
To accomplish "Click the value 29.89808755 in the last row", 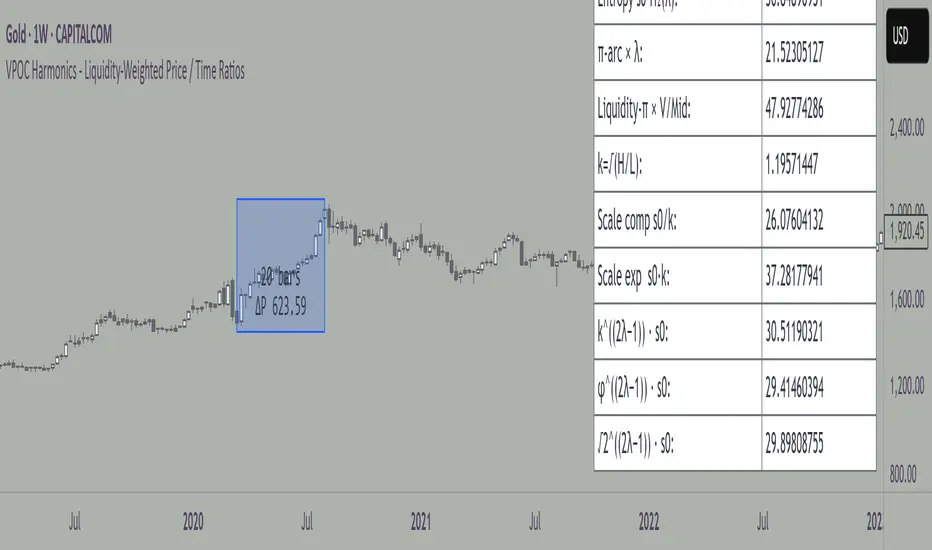I will click(818, 443).
